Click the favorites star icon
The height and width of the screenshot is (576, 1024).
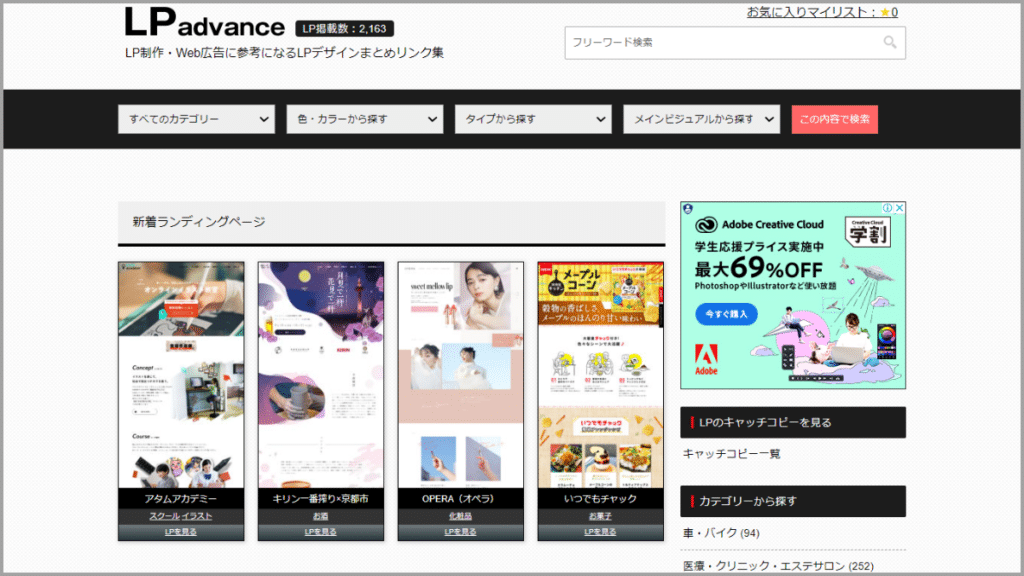pos(884,13)
